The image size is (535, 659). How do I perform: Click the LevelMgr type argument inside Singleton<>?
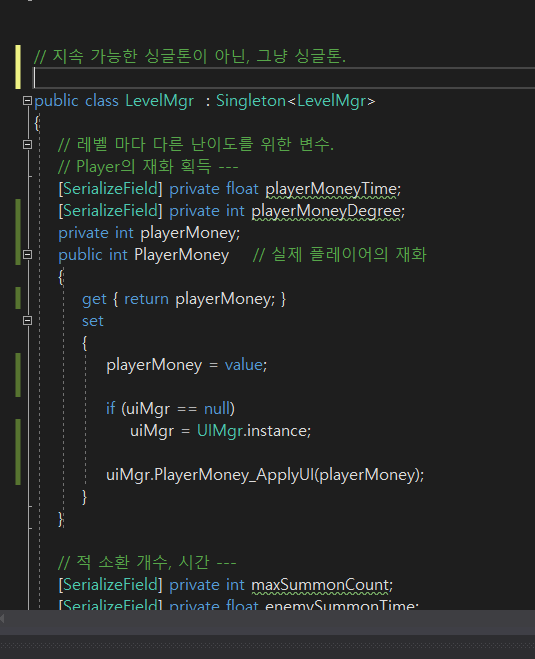click(332, 101)
